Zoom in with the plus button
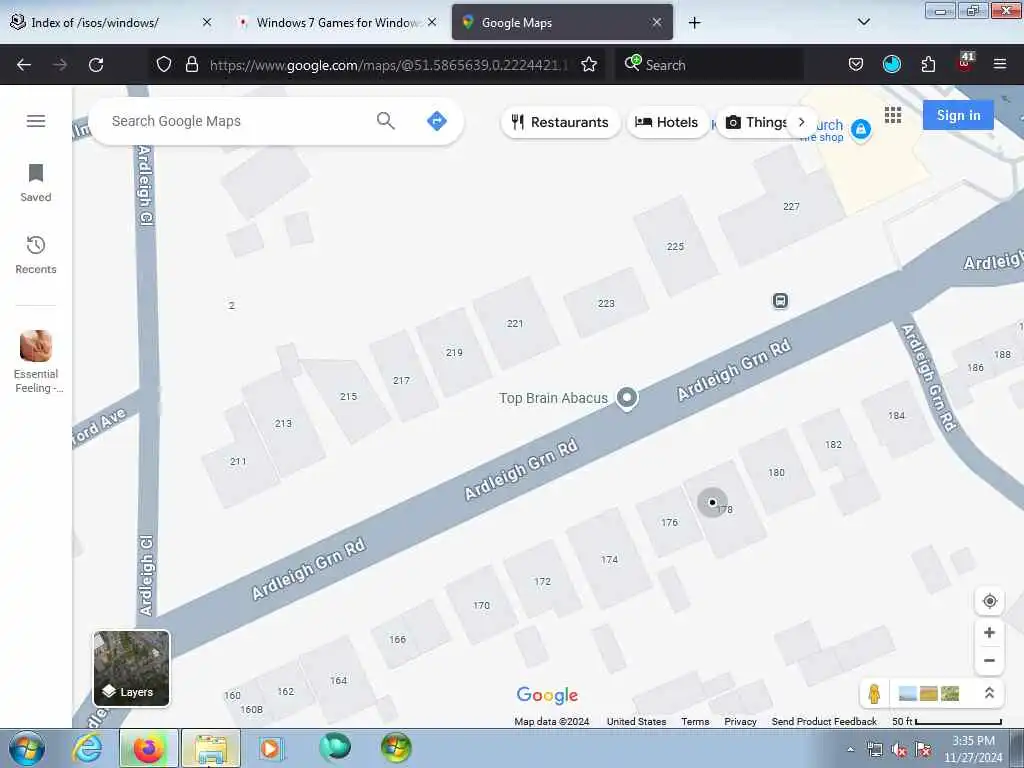This screenshot has height=768, width=1024. point(989,632)
